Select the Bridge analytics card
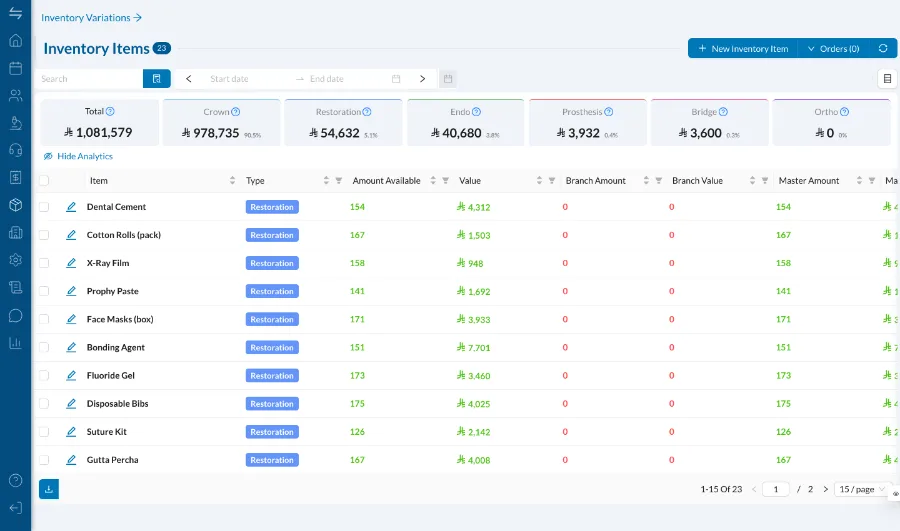Image resolution: width=900 pixels, height=531 pixels. point(709,123)
